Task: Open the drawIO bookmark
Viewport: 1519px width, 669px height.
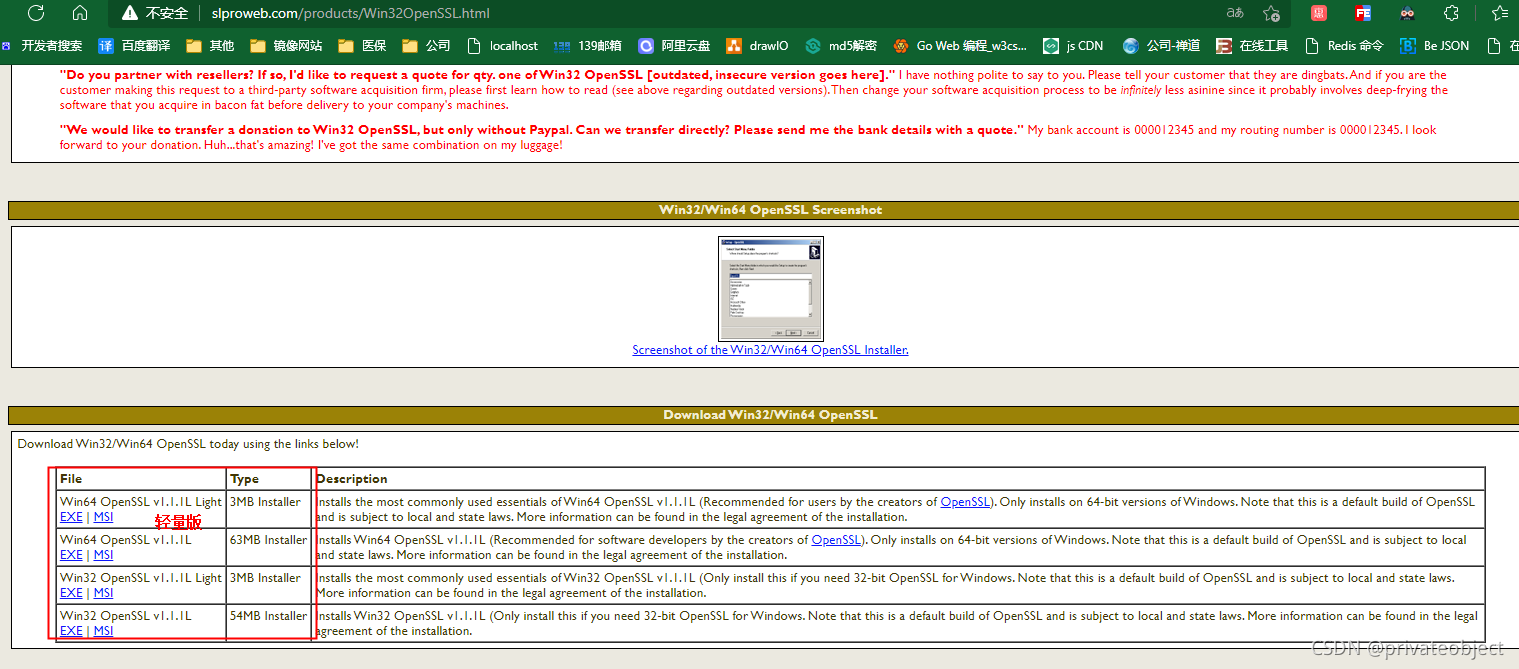Action: [758, 46]
